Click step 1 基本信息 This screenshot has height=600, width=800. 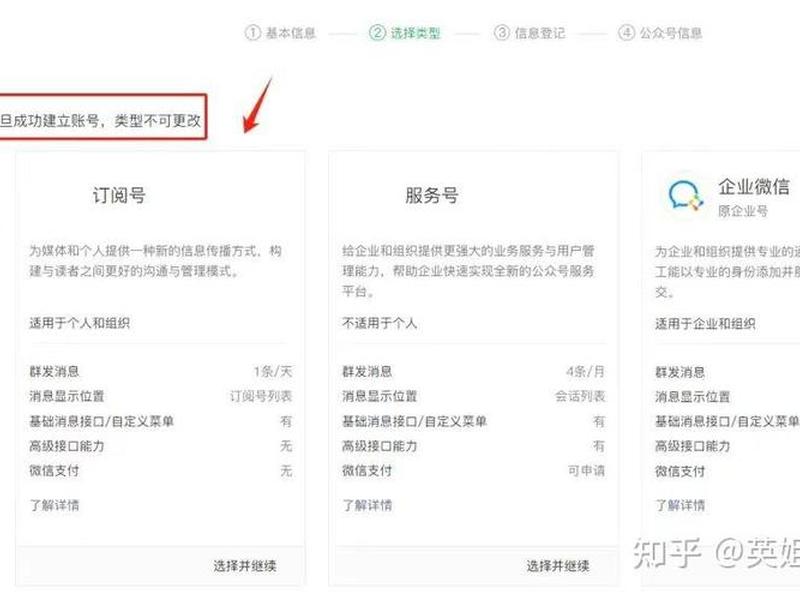281,33
